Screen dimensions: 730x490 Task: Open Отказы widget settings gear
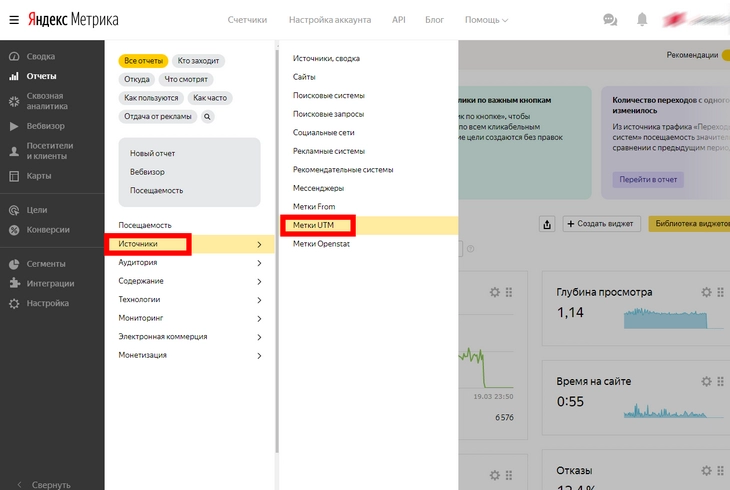(x=706, y=471)
